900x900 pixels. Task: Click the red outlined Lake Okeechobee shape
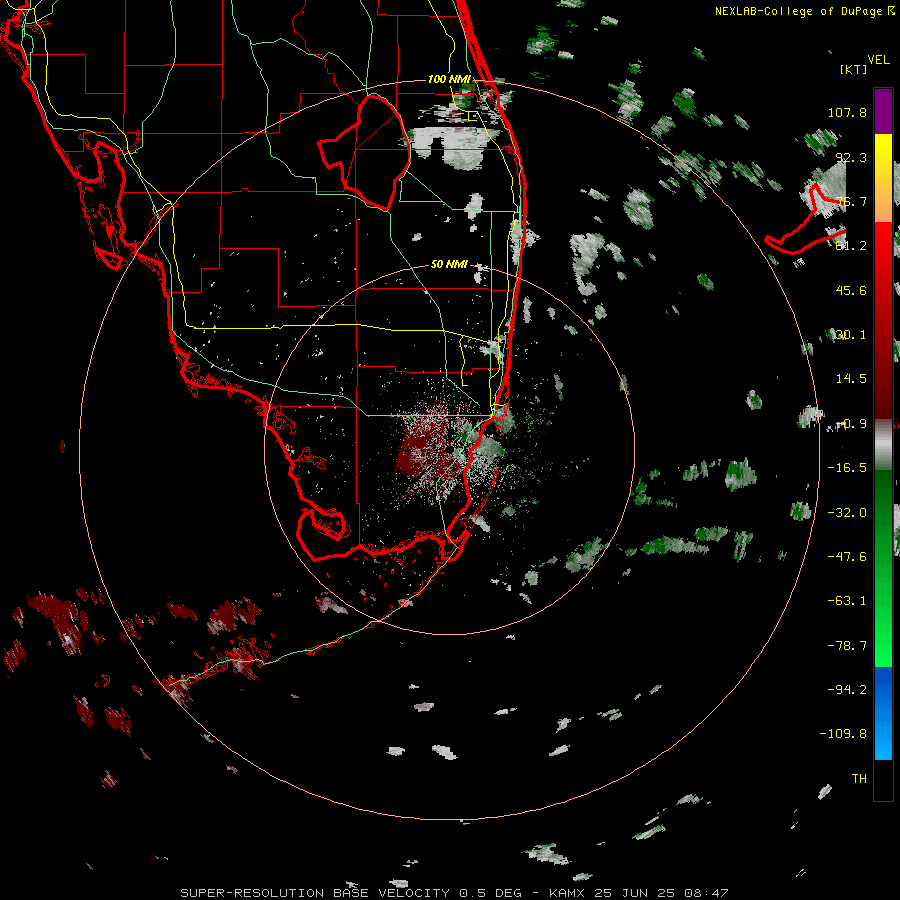pos(366,152)
